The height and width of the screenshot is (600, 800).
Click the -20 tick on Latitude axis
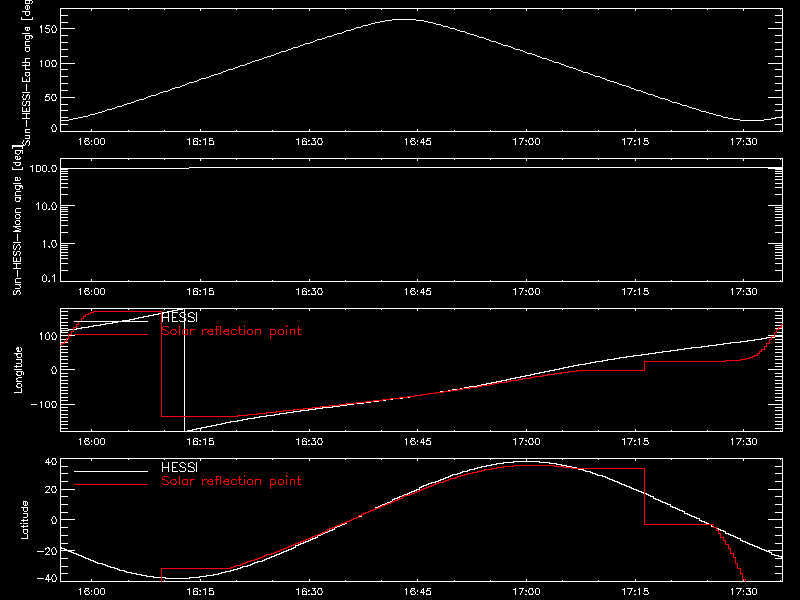(x=47, y=551)
